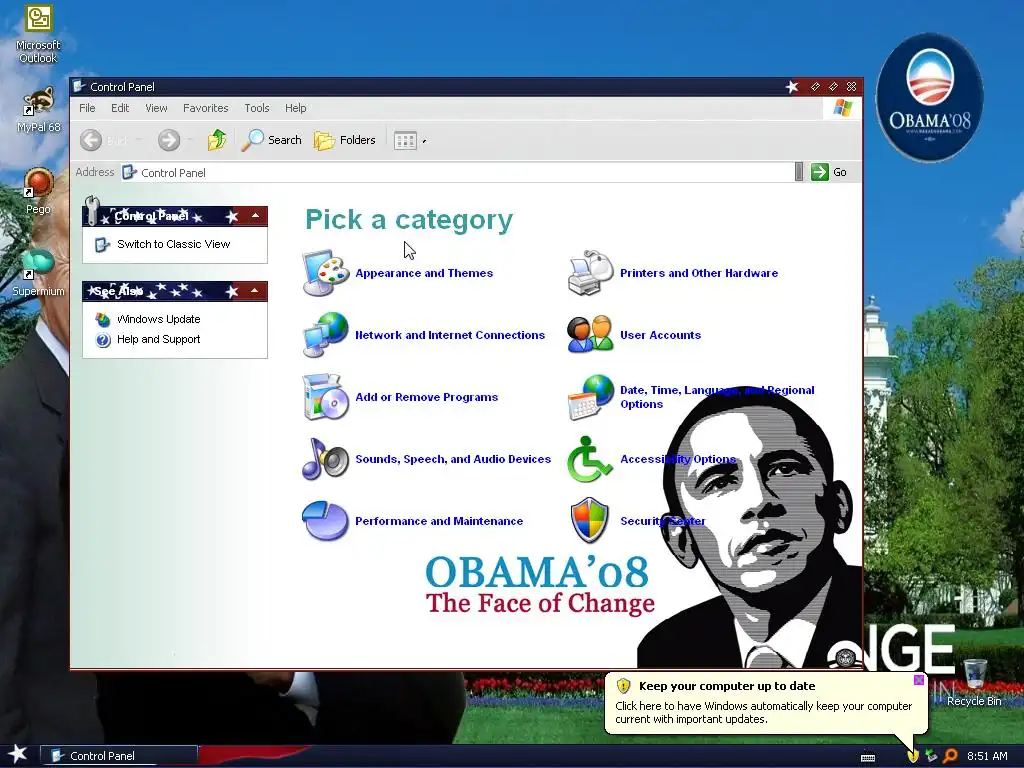Open the Network and Internet Connections icon
The width and height of the screenshot is (1024, 768).
(325, 335)
